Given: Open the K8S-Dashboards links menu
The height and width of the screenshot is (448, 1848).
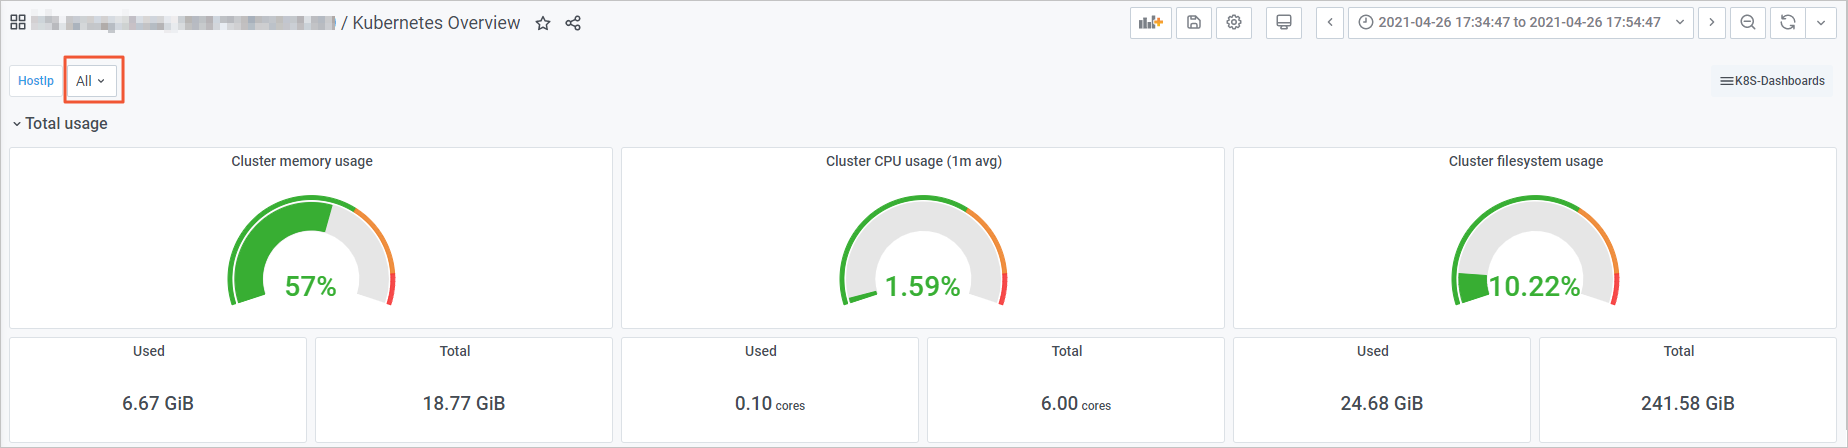Looking at the screenshot, I should click(1772, 81).
